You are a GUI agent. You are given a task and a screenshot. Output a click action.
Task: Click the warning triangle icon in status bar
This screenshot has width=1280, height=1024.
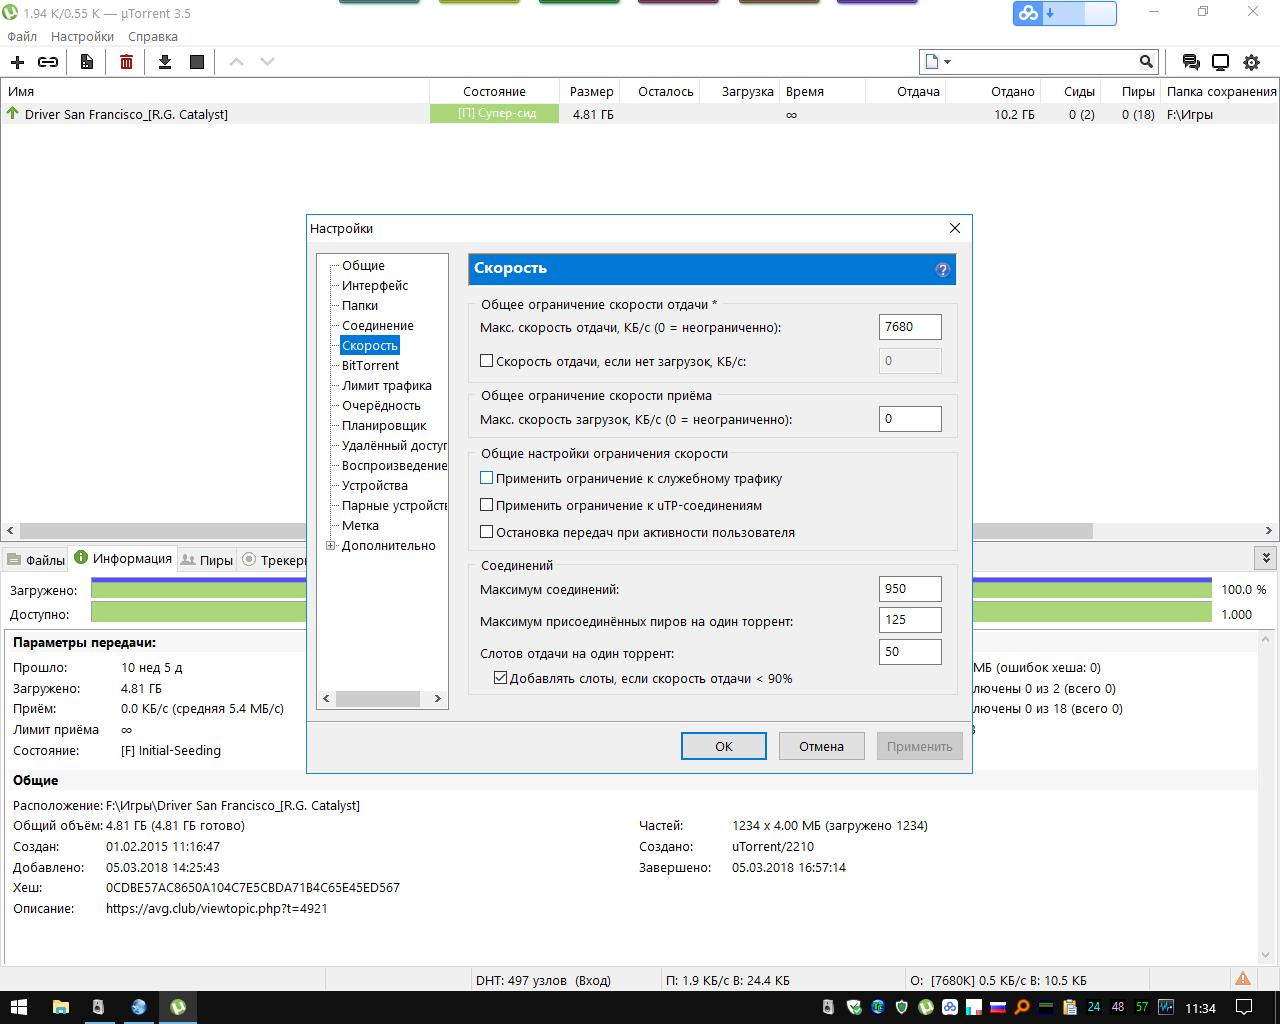(x=1242, y=979)
